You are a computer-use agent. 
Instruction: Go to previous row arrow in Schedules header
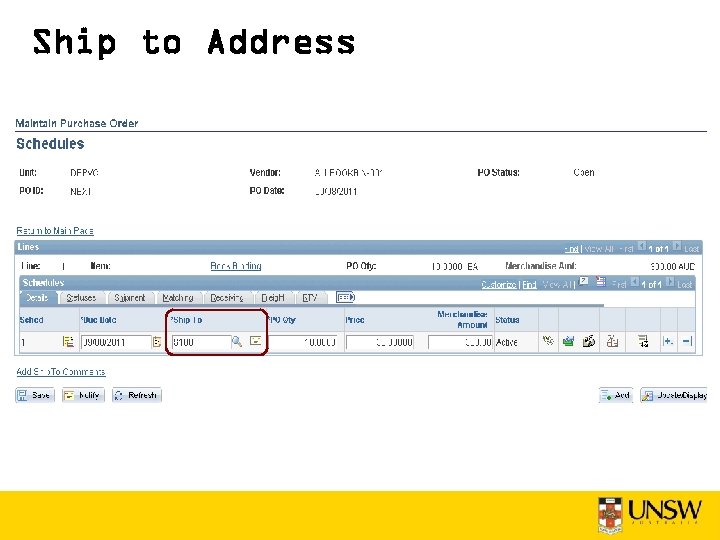click(x=634, y=282)
